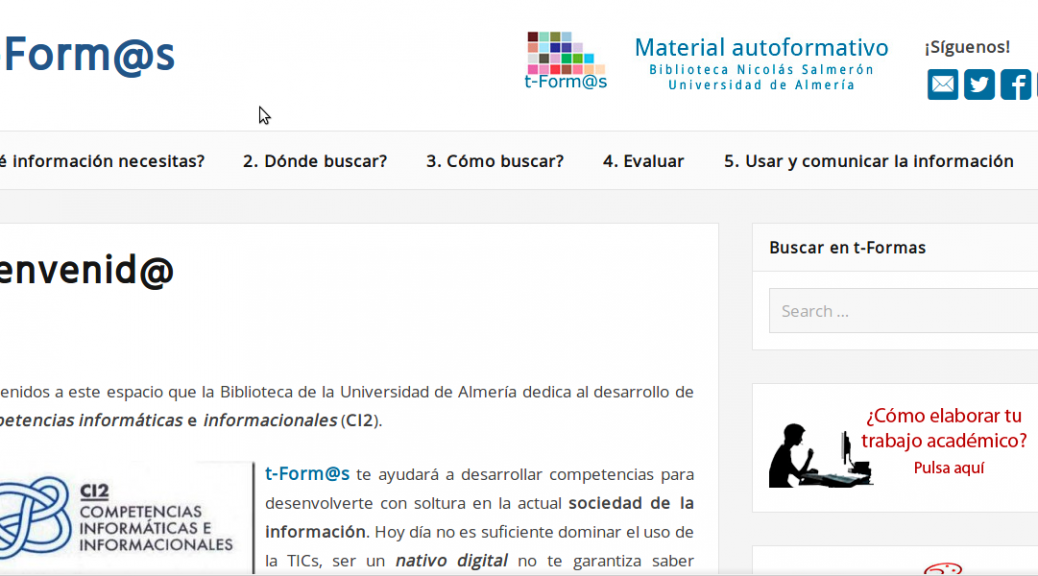Image resolution: width=1038 pixels, height=576 pixels.
Task: Click the 'Material autoformativo' header text
Action: click(x=761, y=47)
